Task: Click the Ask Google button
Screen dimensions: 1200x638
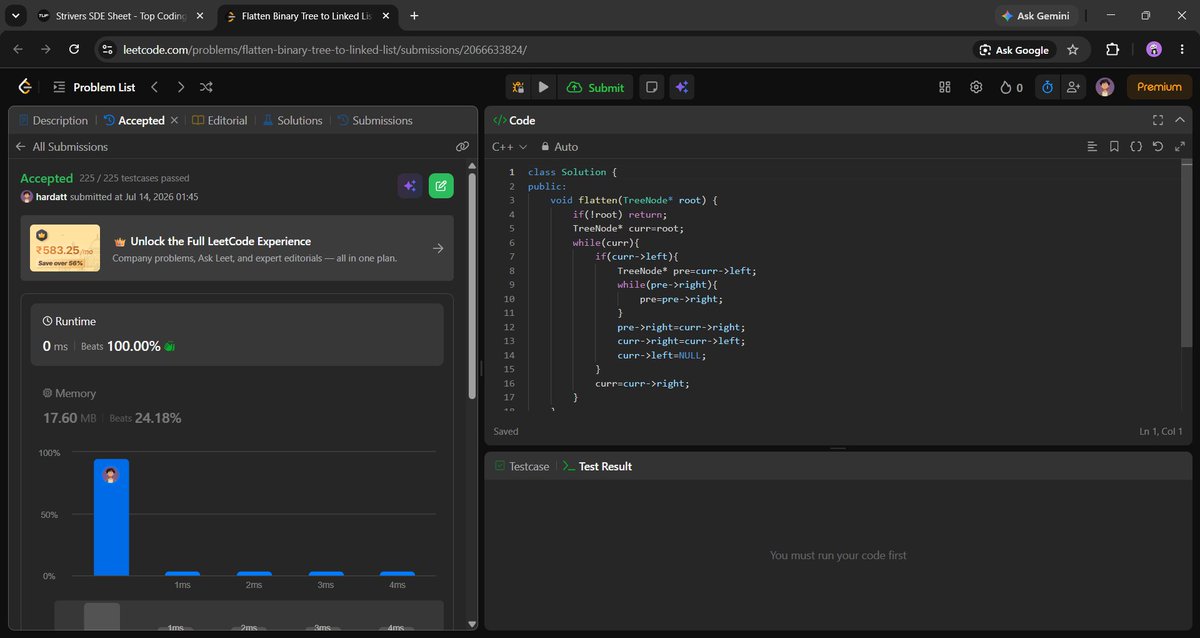Action: pos(1014,50)
